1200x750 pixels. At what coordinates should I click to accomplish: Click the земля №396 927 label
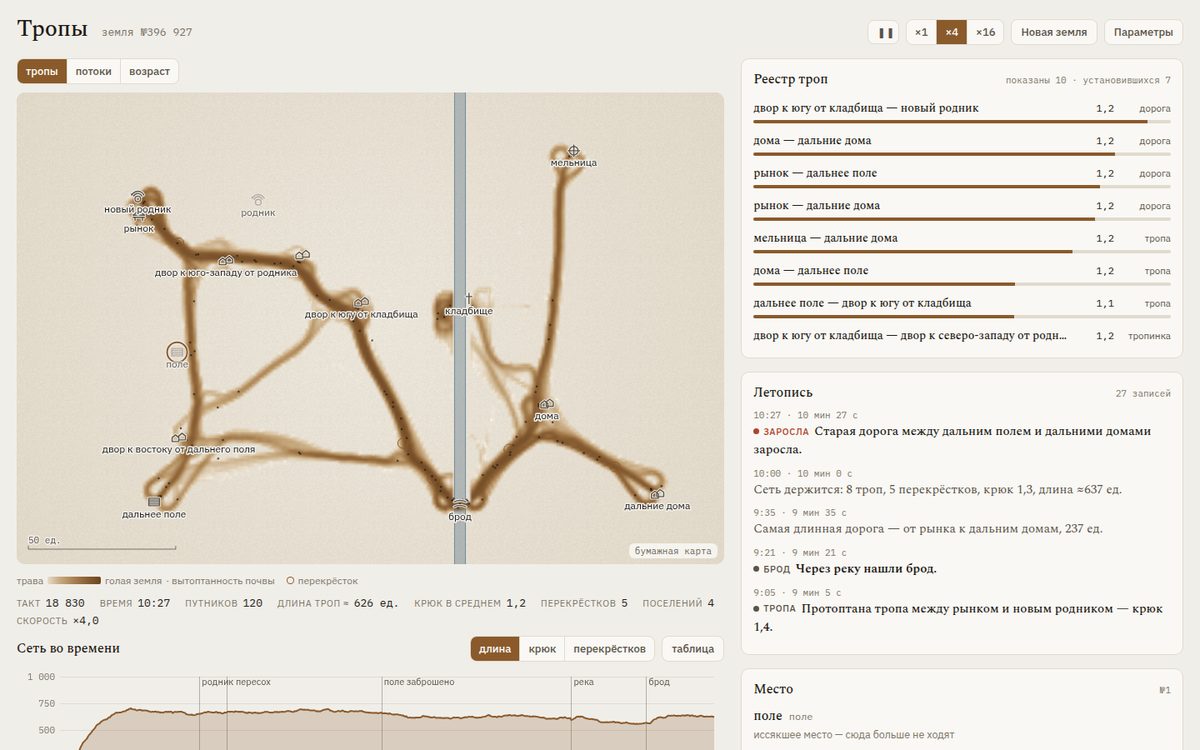point(147,32)
